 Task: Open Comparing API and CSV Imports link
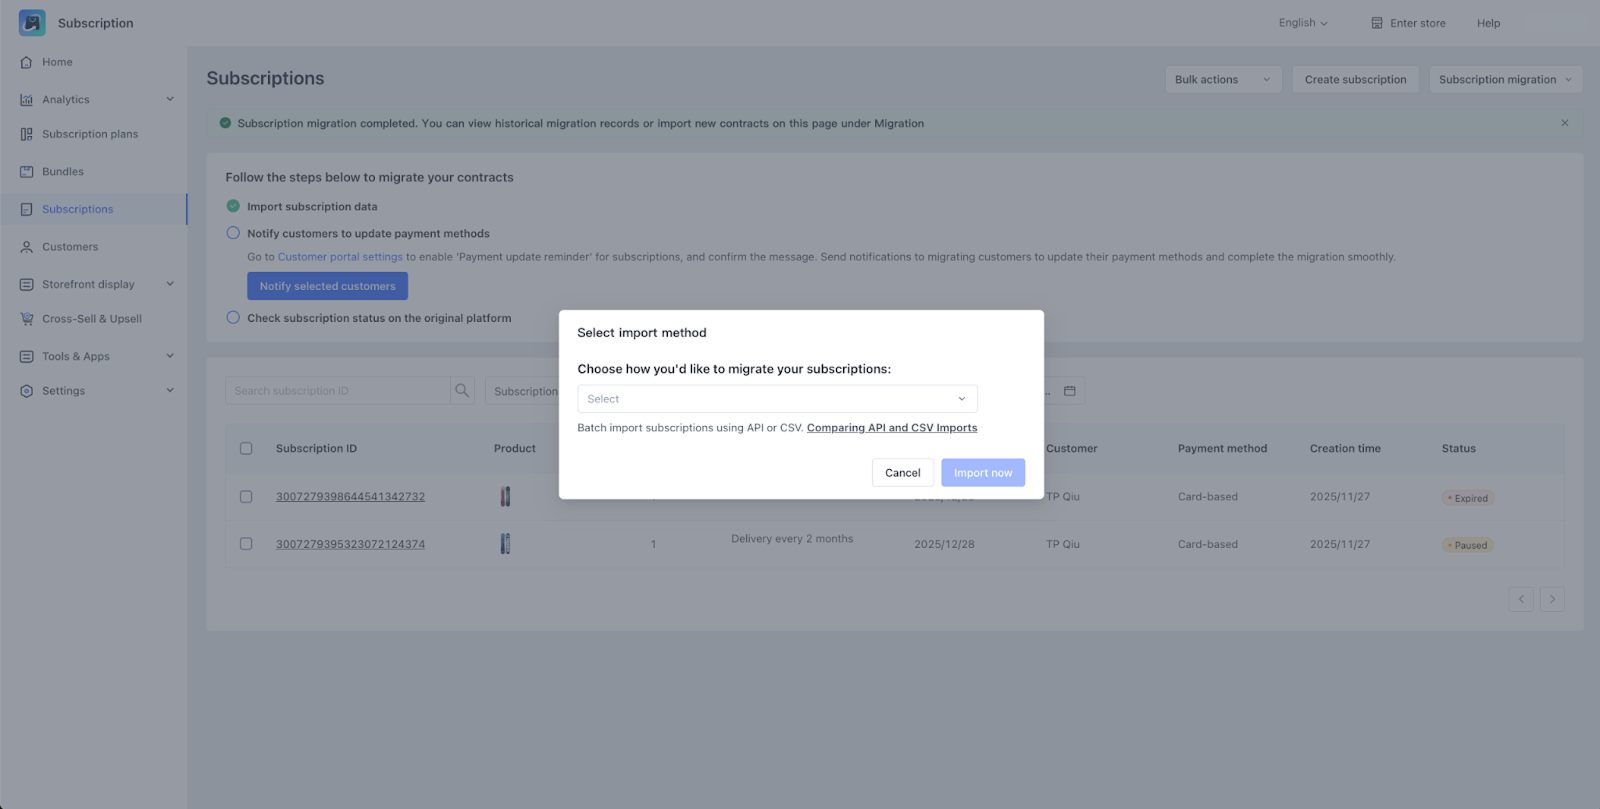coord(892,428)
